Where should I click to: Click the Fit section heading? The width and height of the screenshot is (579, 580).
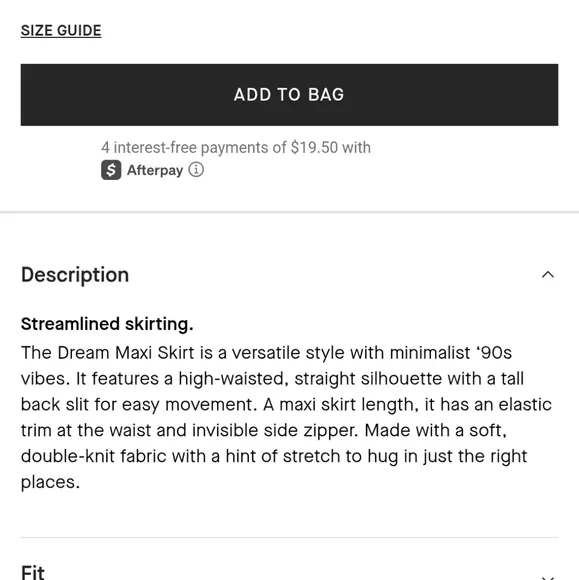point(33,573)
